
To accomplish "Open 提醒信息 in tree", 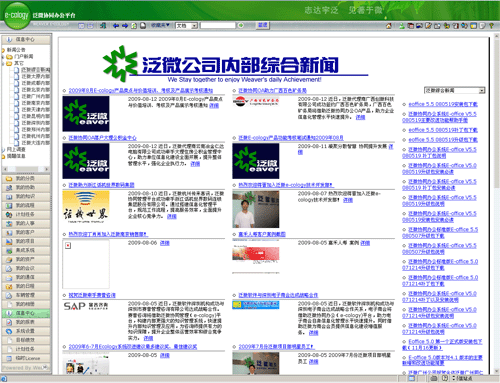I will tap(16, 156).
